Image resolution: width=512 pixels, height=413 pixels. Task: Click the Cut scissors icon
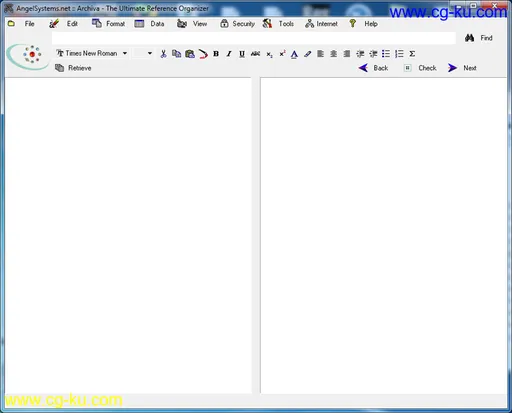click(163, 54)
